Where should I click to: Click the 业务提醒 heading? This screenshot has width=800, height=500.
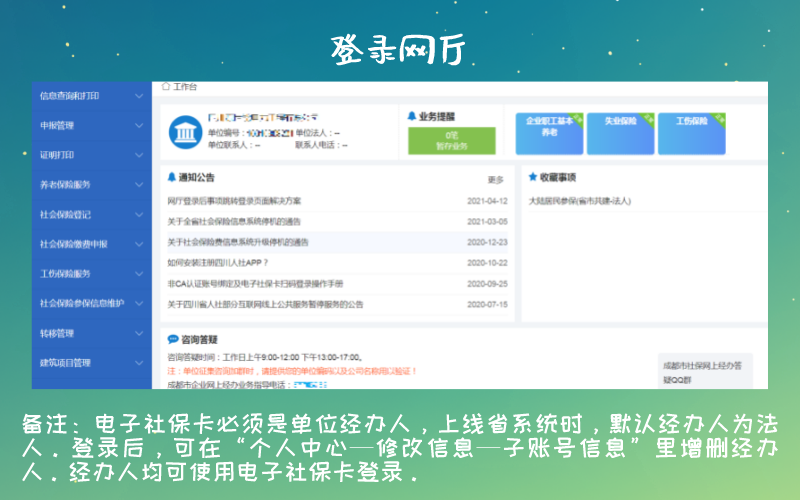437,116
